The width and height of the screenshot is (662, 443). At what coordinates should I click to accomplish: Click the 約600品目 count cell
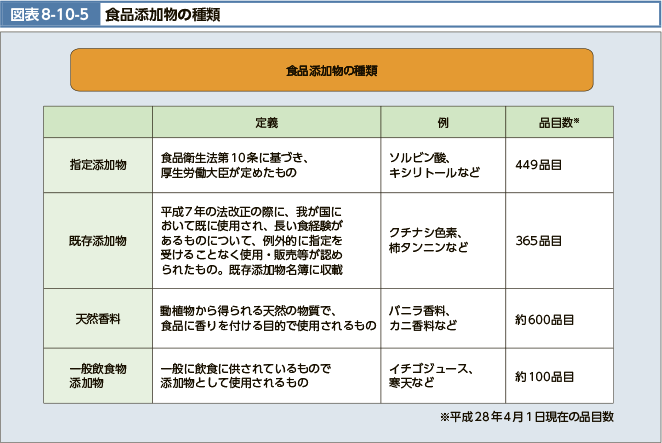click(544, 320)
